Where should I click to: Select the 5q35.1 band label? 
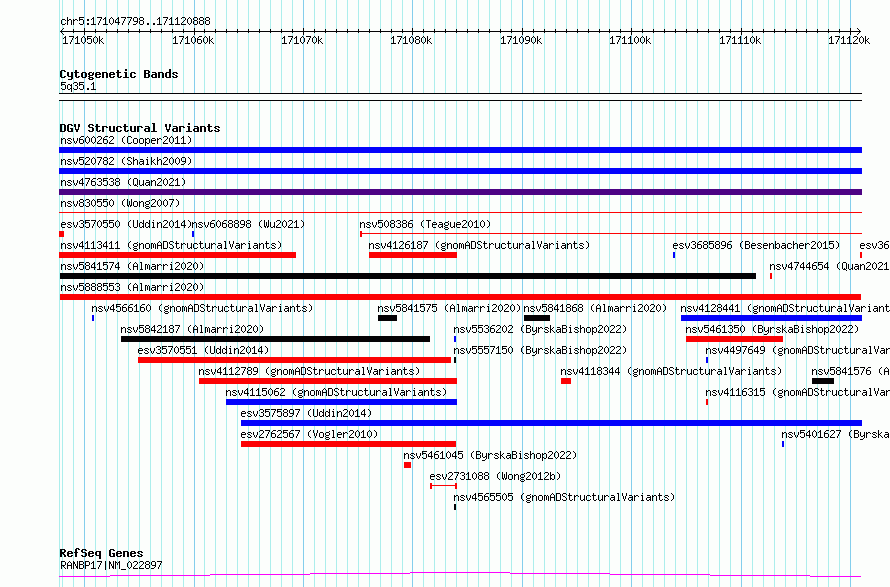point(78,86)
